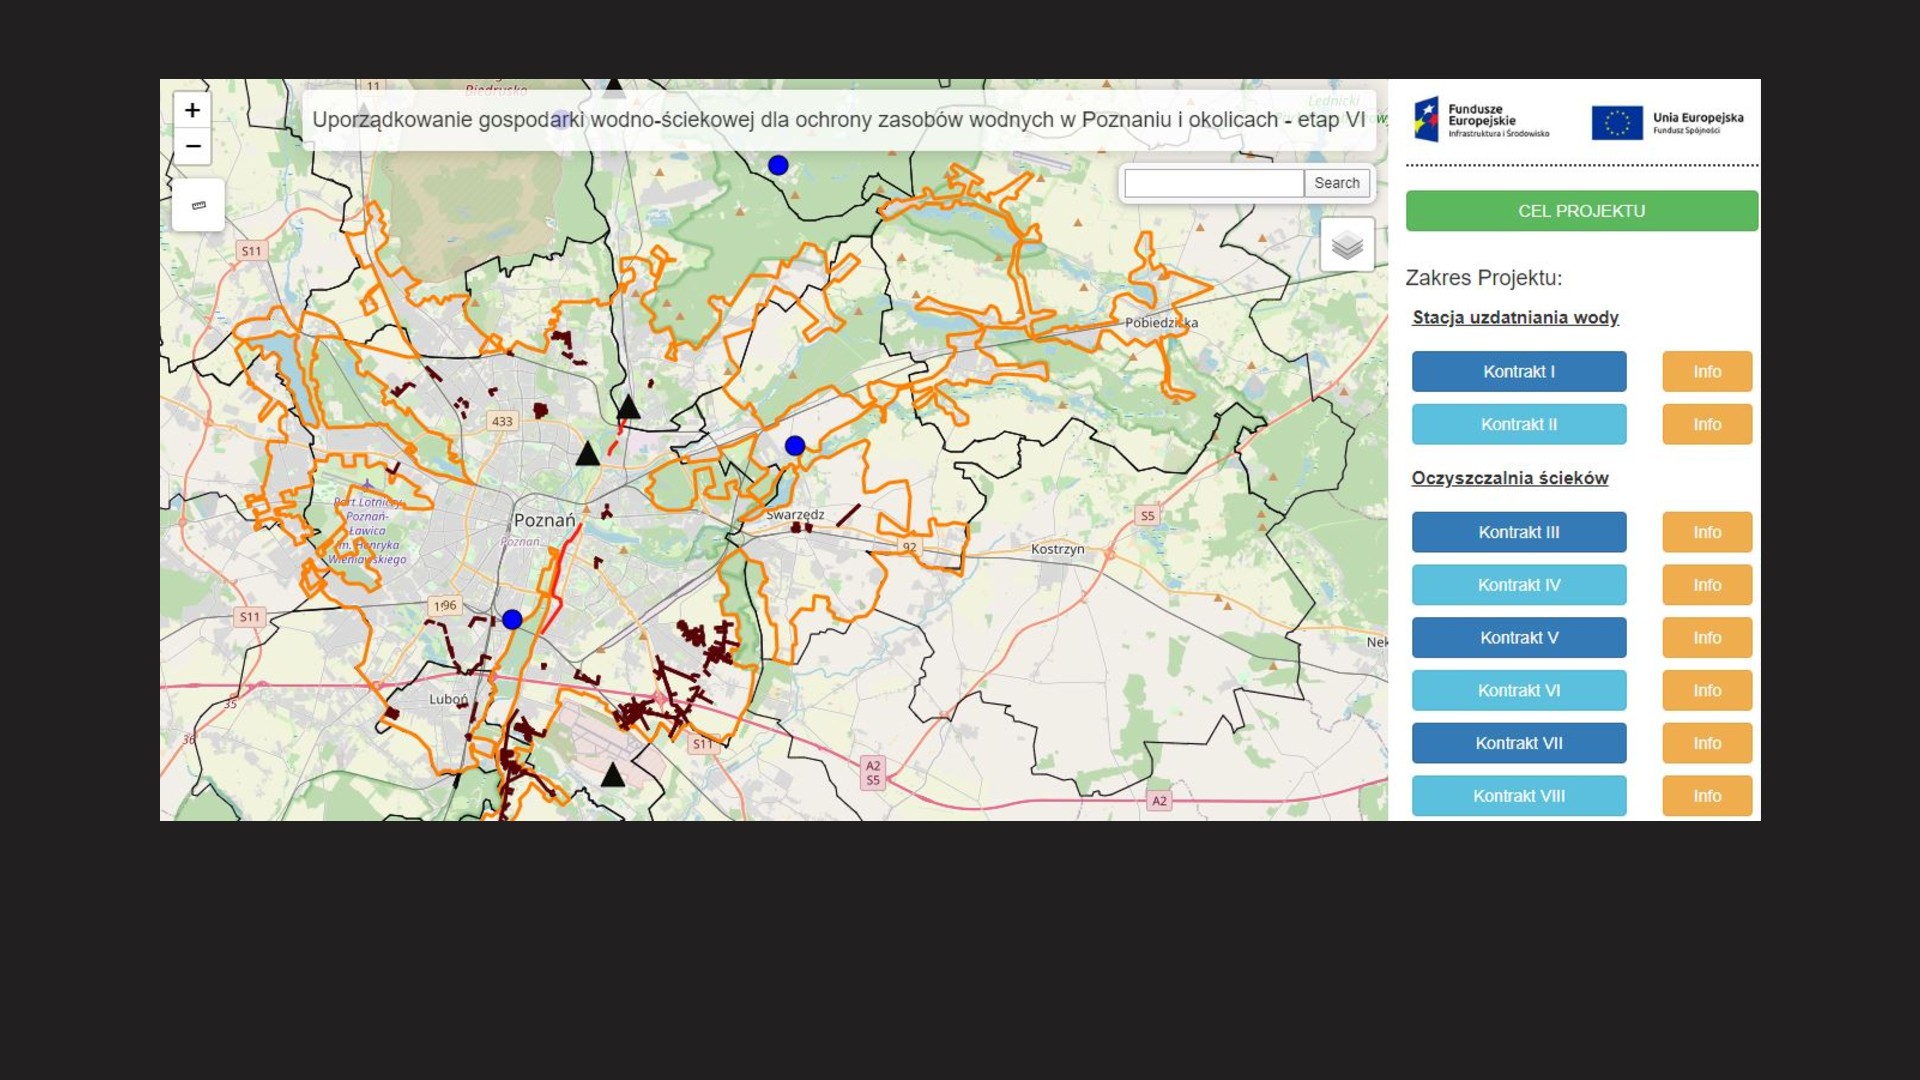Open Info for Kontrakt VII
The image size is (1920, 1080).
[x=1707, y=744]
